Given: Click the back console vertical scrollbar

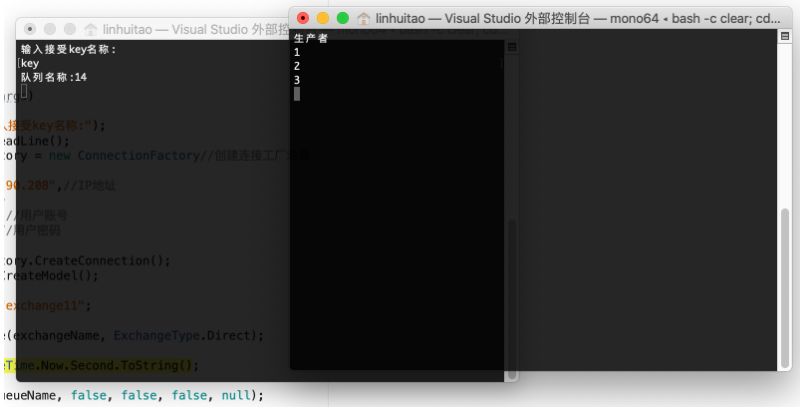Looking at the screenshot, I should (512, 301).
